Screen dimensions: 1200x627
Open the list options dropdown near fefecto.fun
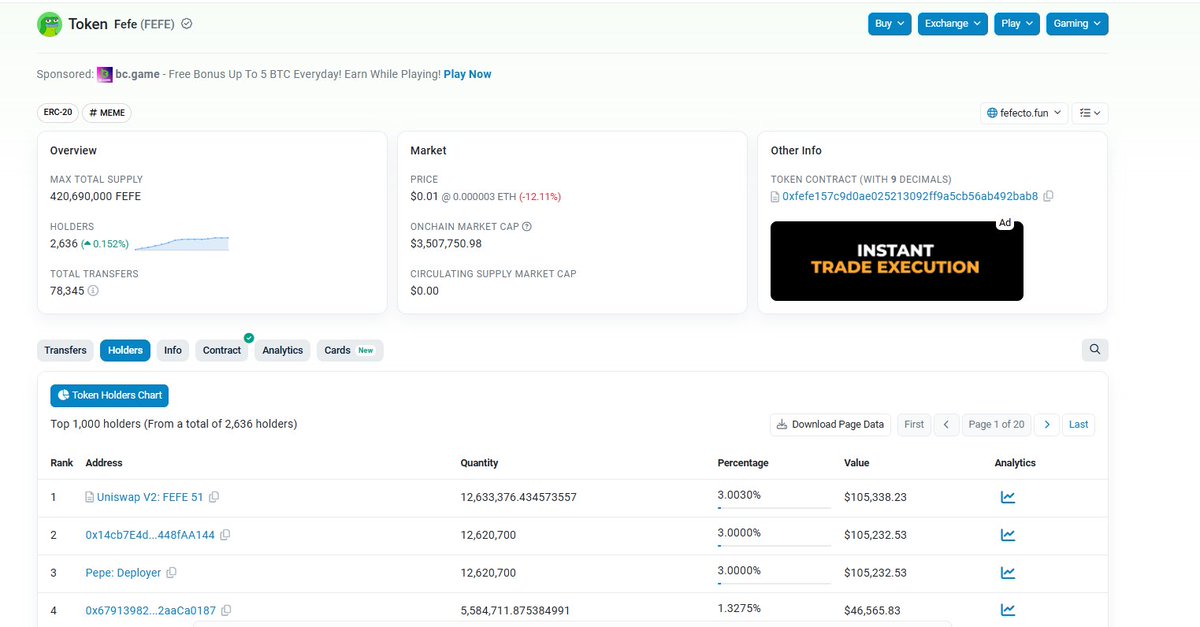pos(1090,113)
